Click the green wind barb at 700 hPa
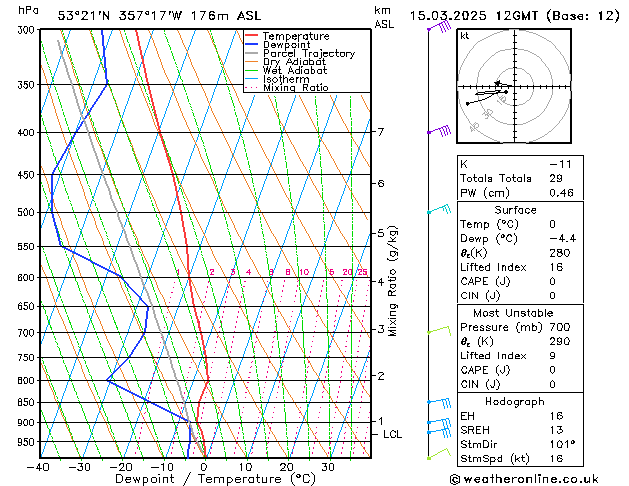 tap(439, 331)
